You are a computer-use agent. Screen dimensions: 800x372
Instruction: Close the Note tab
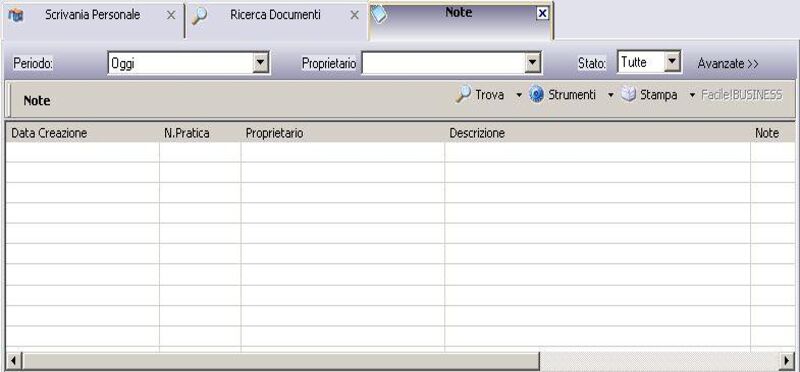(542, 14)
